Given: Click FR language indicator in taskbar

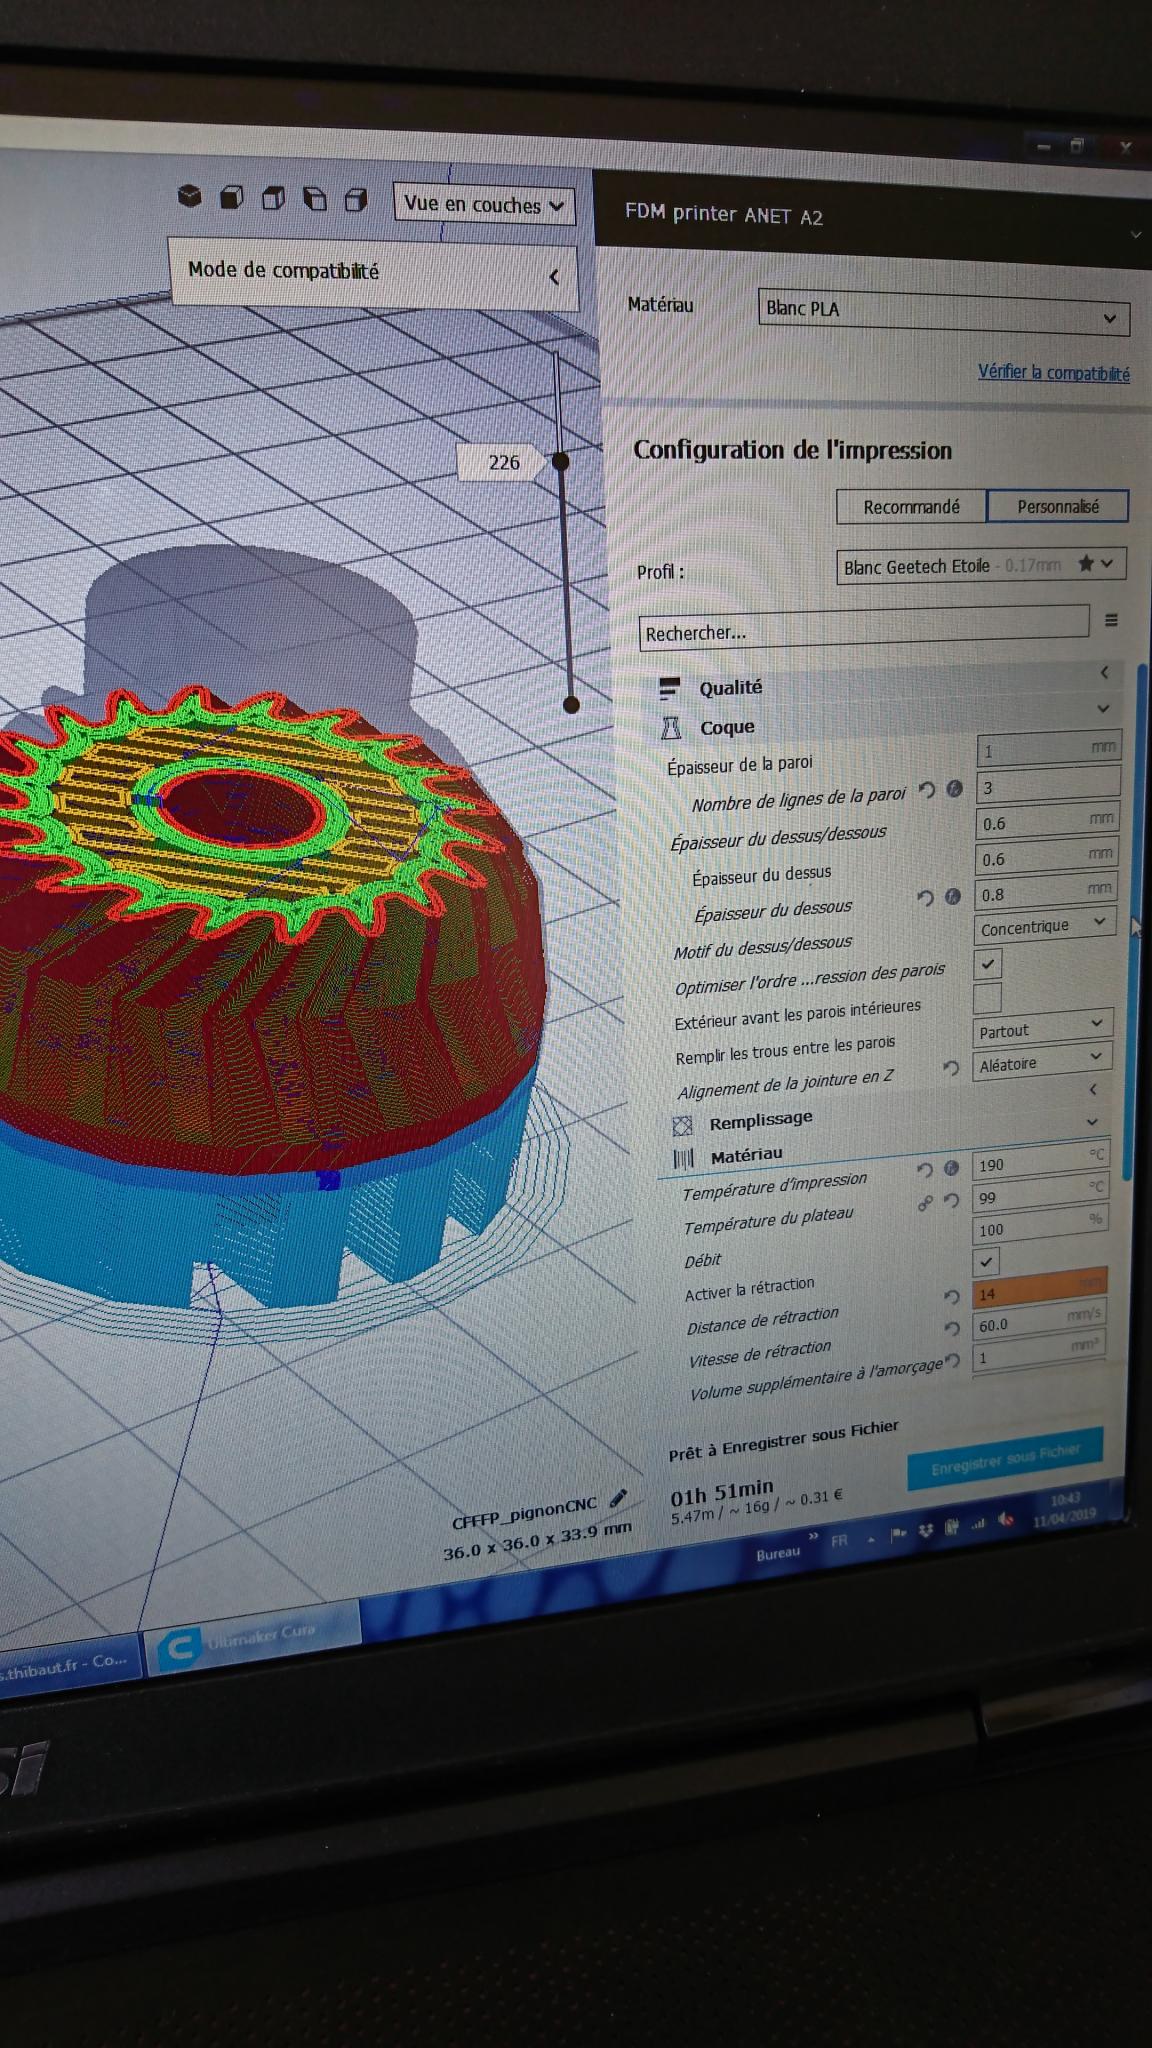Looking at the screenshot, I should (839, 1541).
